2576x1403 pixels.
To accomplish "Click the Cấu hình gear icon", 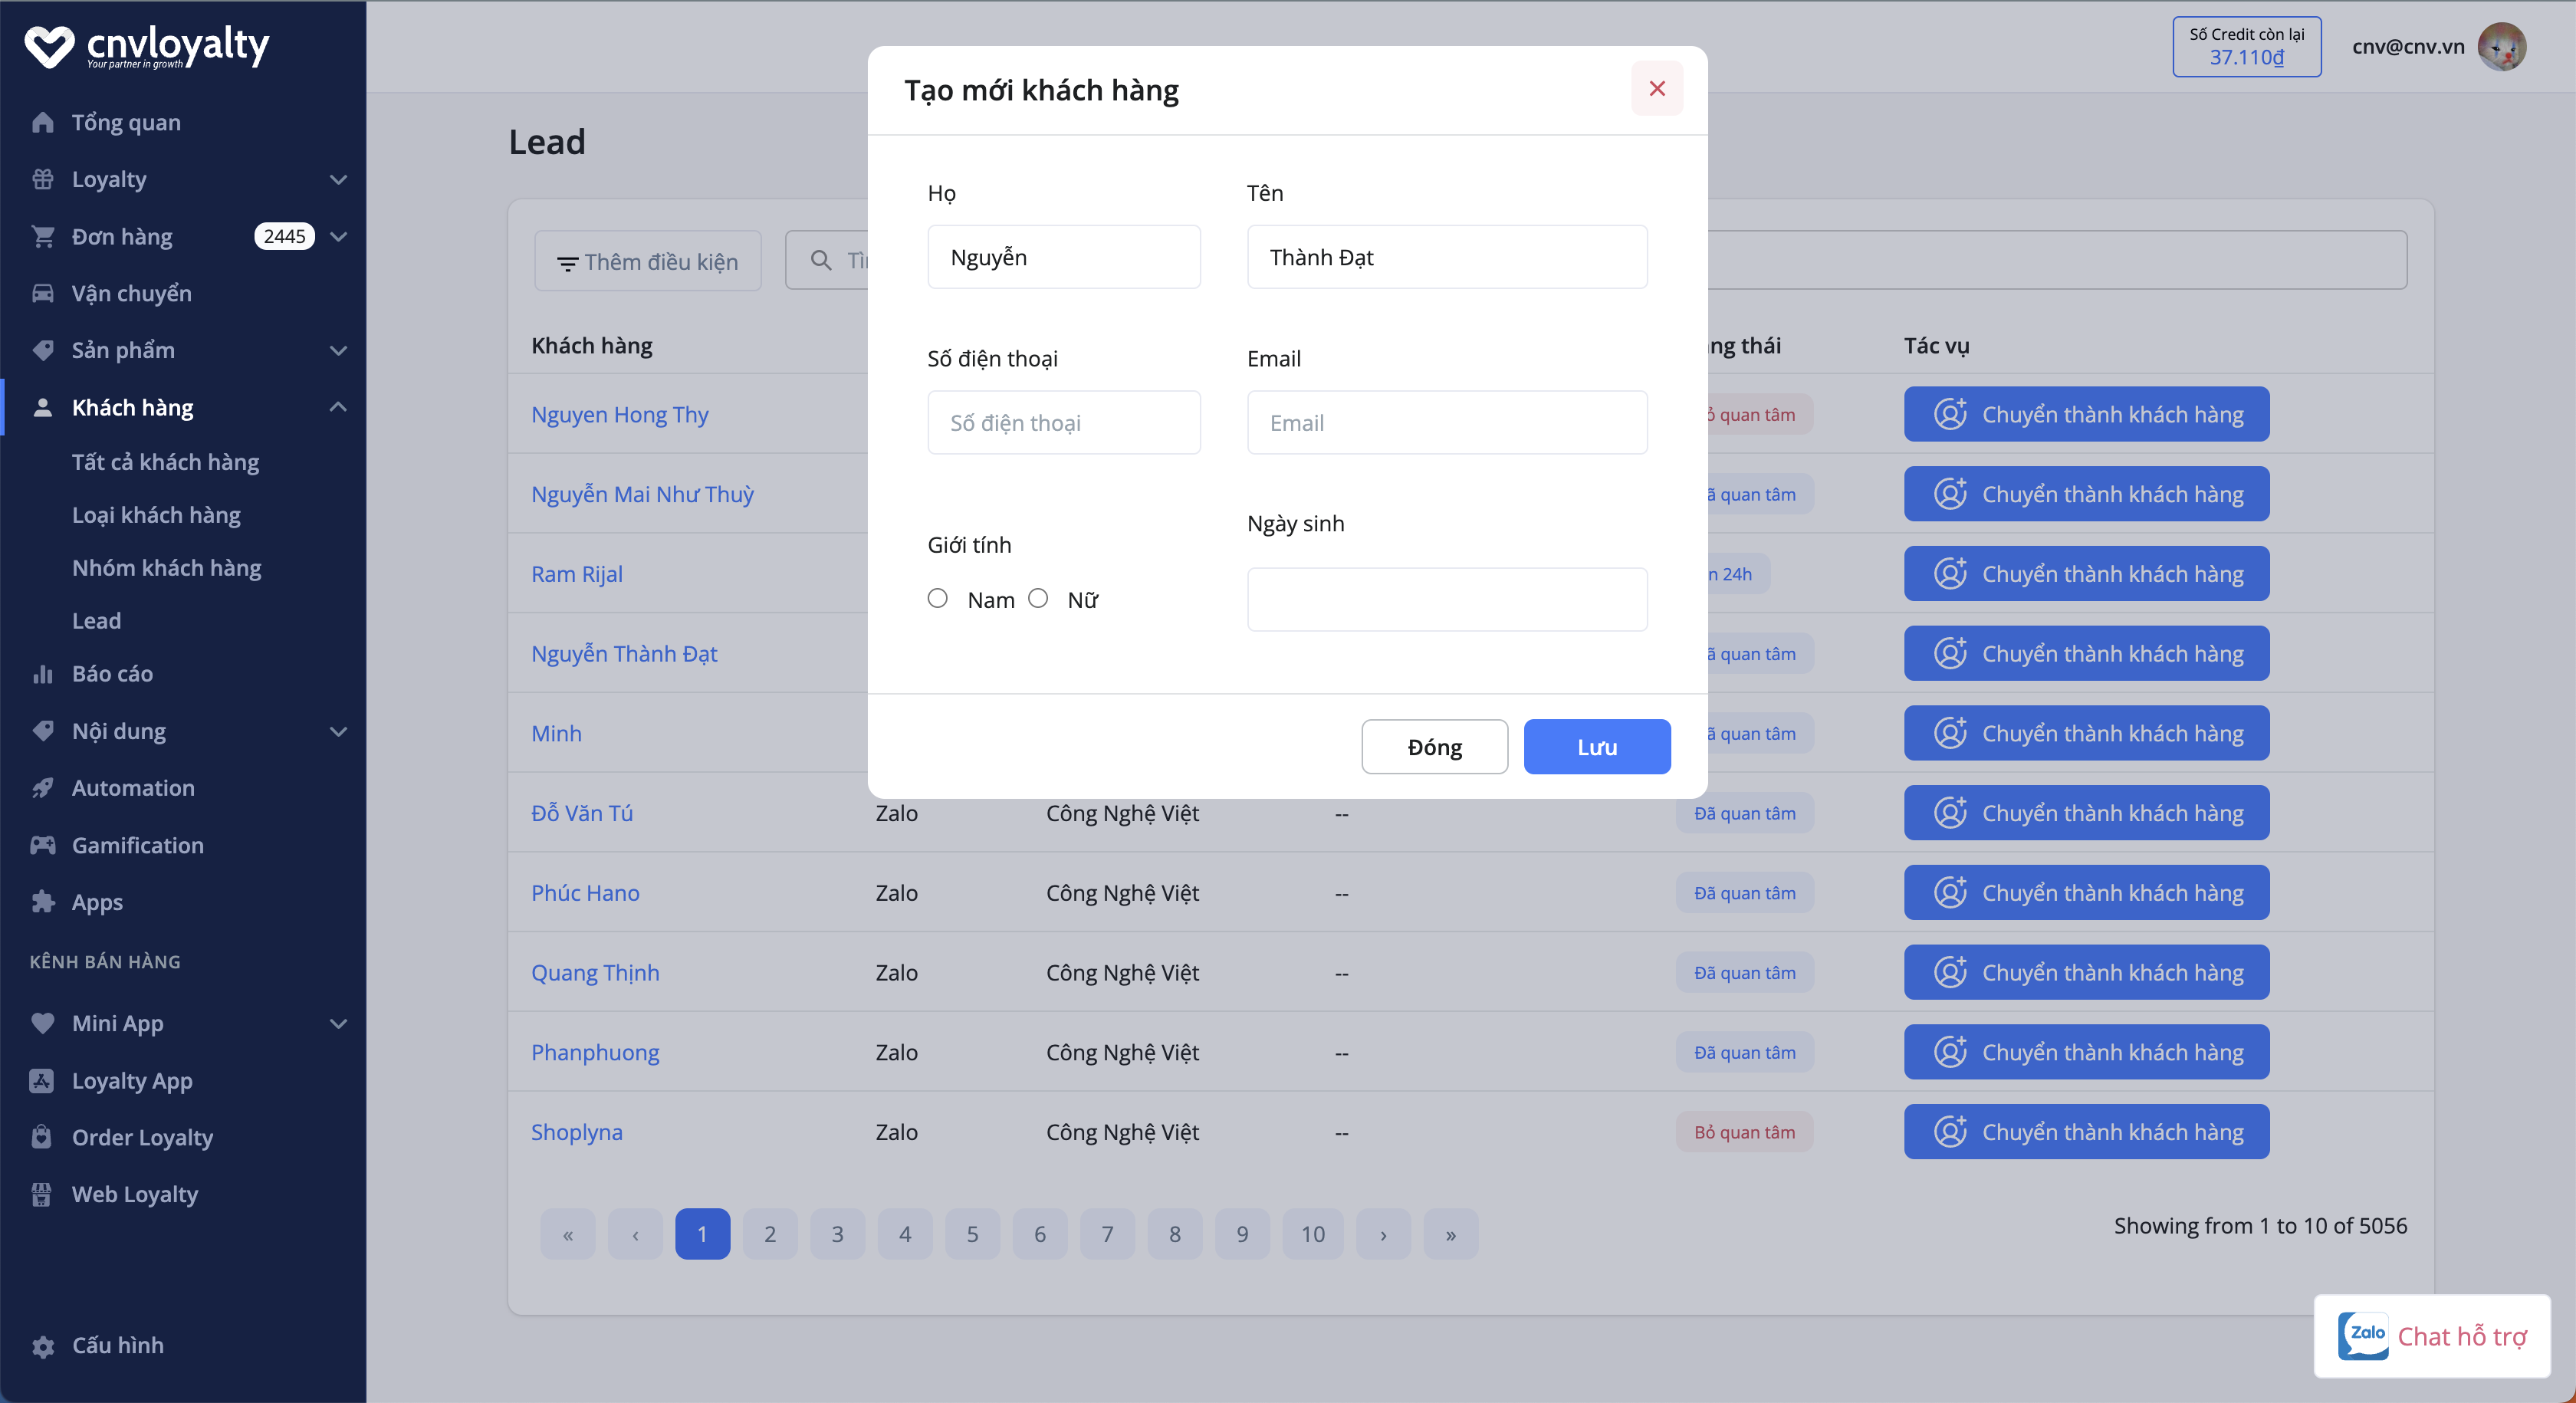I will (x=42, y=1346).
